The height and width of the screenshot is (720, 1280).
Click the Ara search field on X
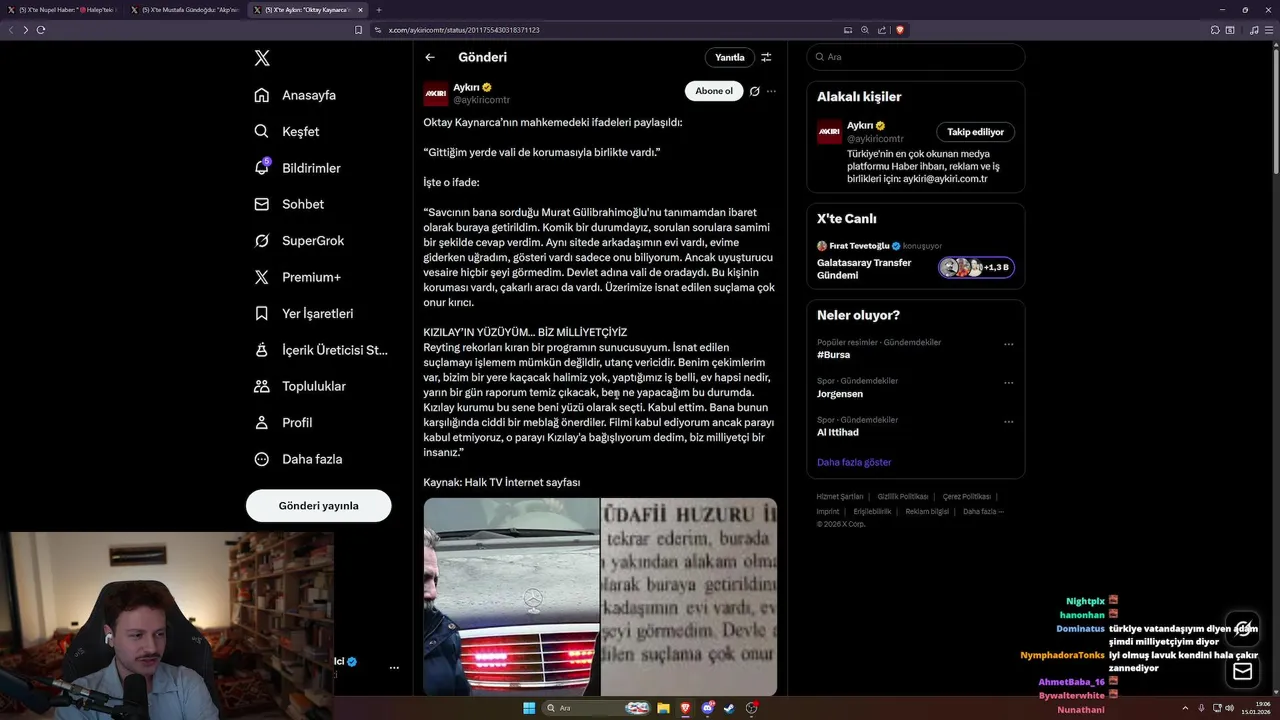pyautogui.click(x=916, y=57)
